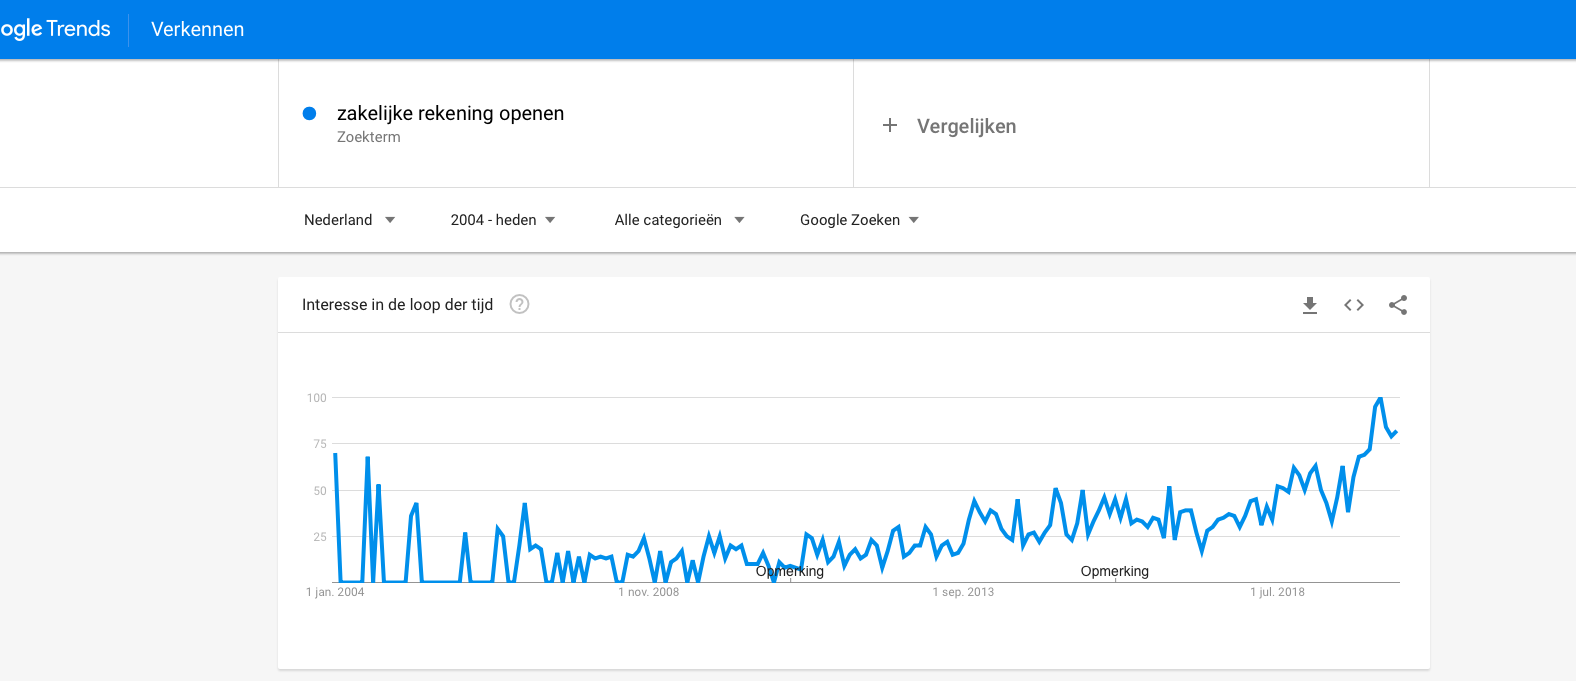Download the interest over time data

(1310, 305)
